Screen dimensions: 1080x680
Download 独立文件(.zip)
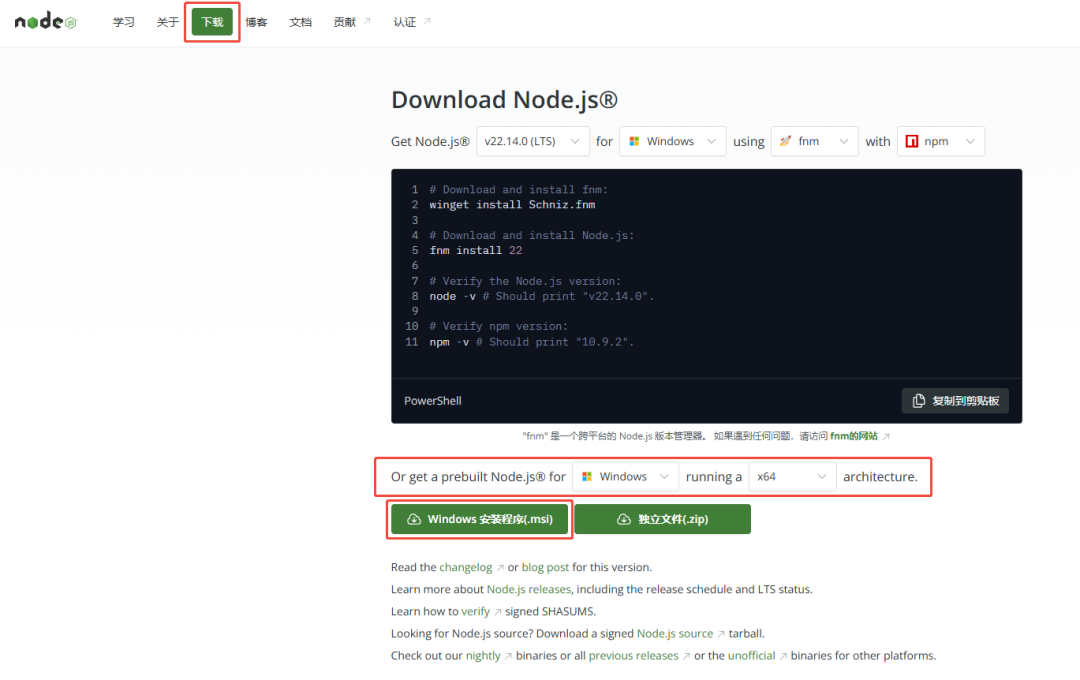[663, 519]
